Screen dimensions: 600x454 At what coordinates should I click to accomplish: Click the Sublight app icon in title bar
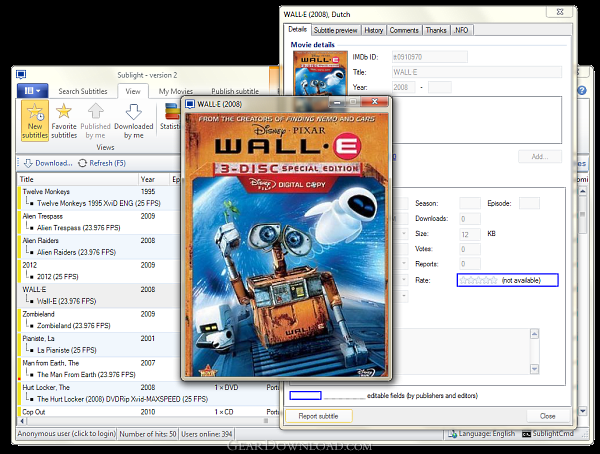click(21, 75)
